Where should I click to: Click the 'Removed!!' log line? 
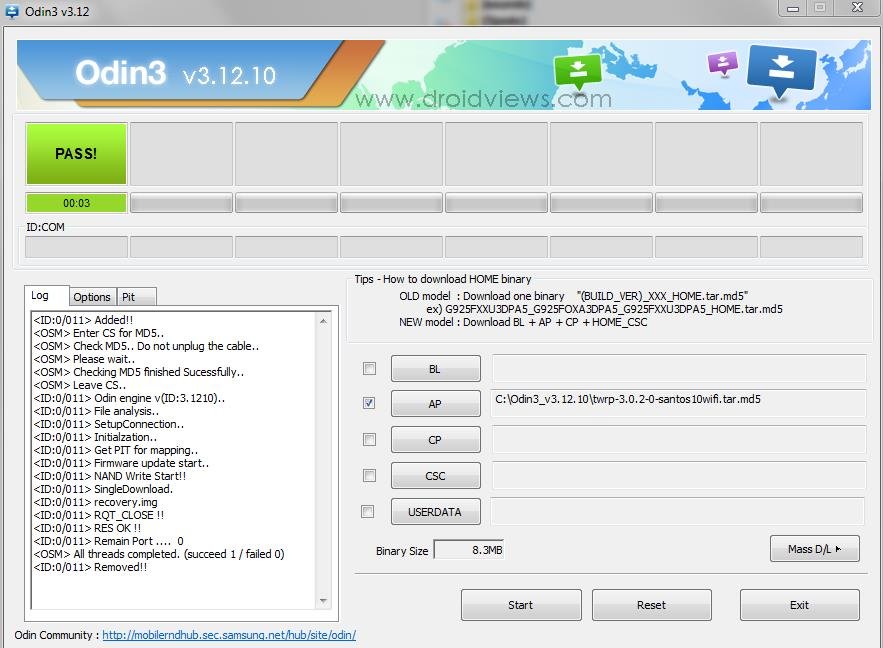pos(90,567)
